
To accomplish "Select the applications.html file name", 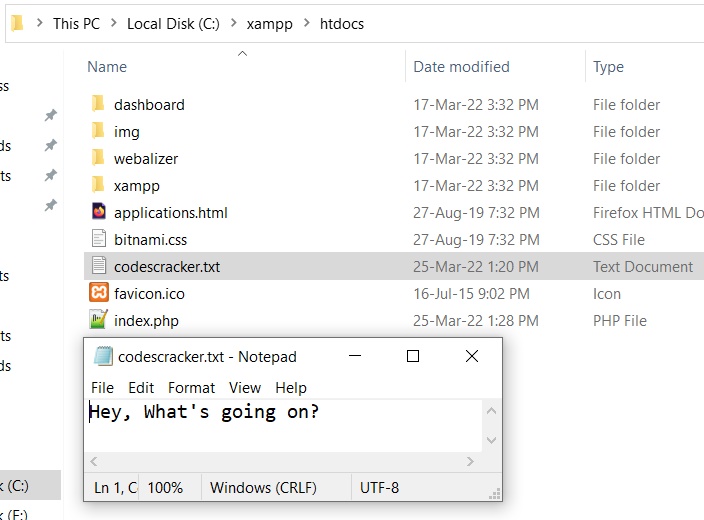I will 171,213.
